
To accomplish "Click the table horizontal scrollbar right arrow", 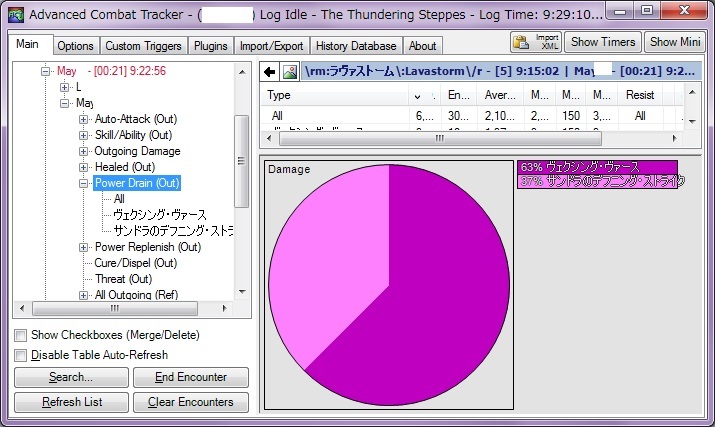I will (675, 138).
